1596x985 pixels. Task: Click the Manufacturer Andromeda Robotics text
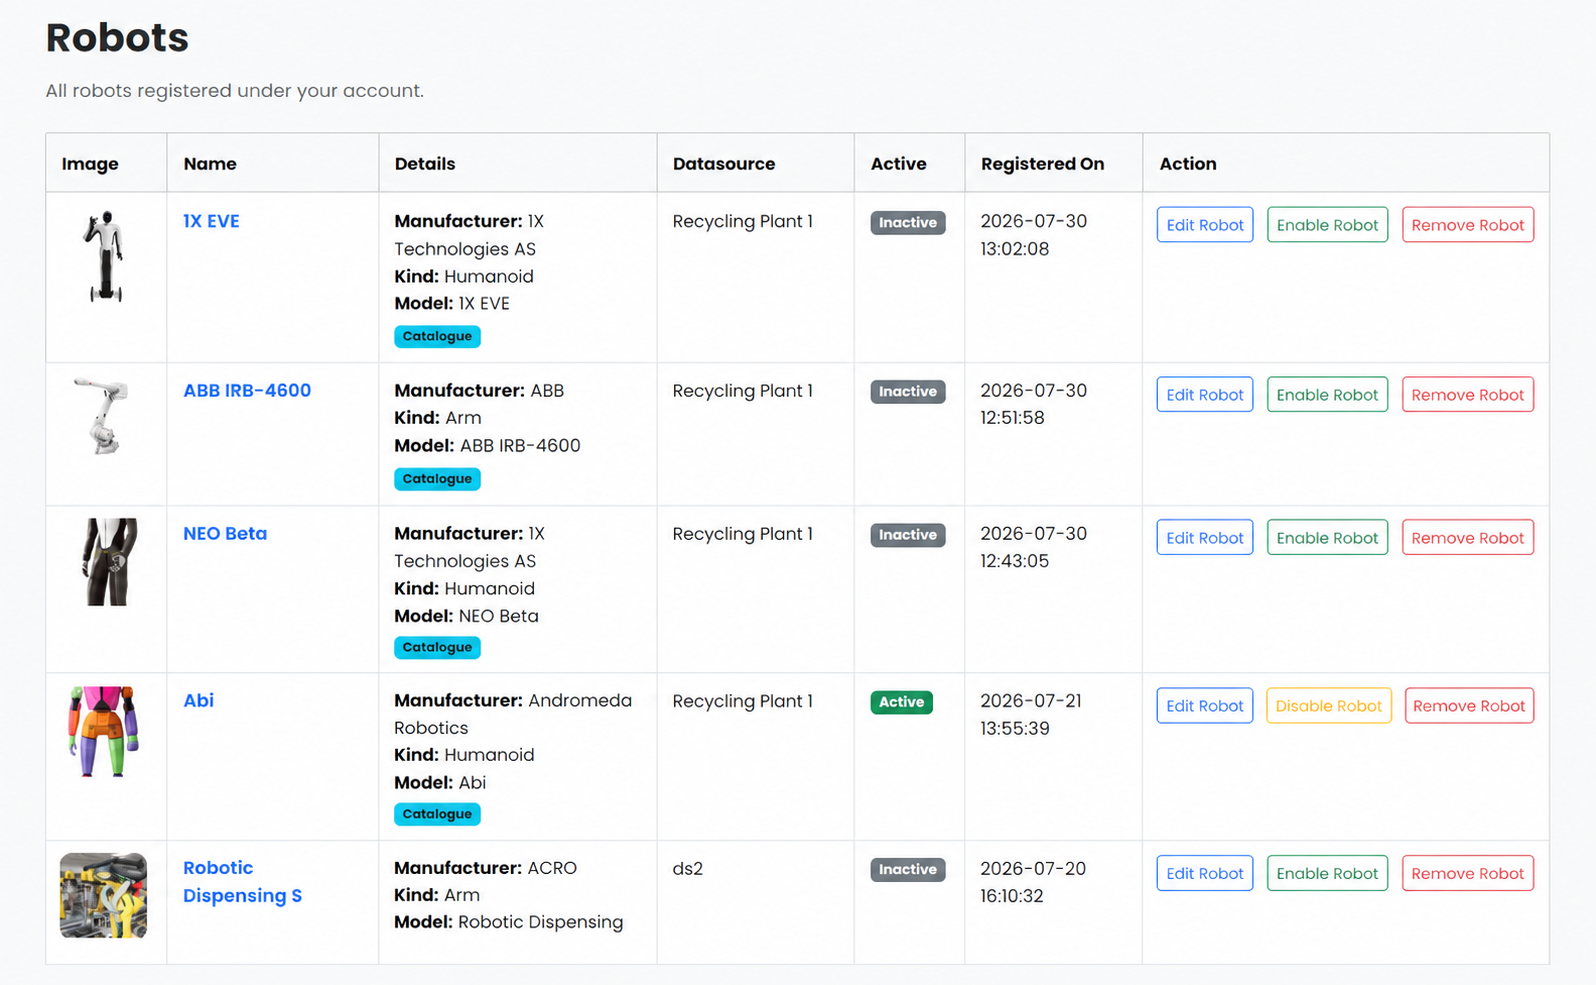513,714
